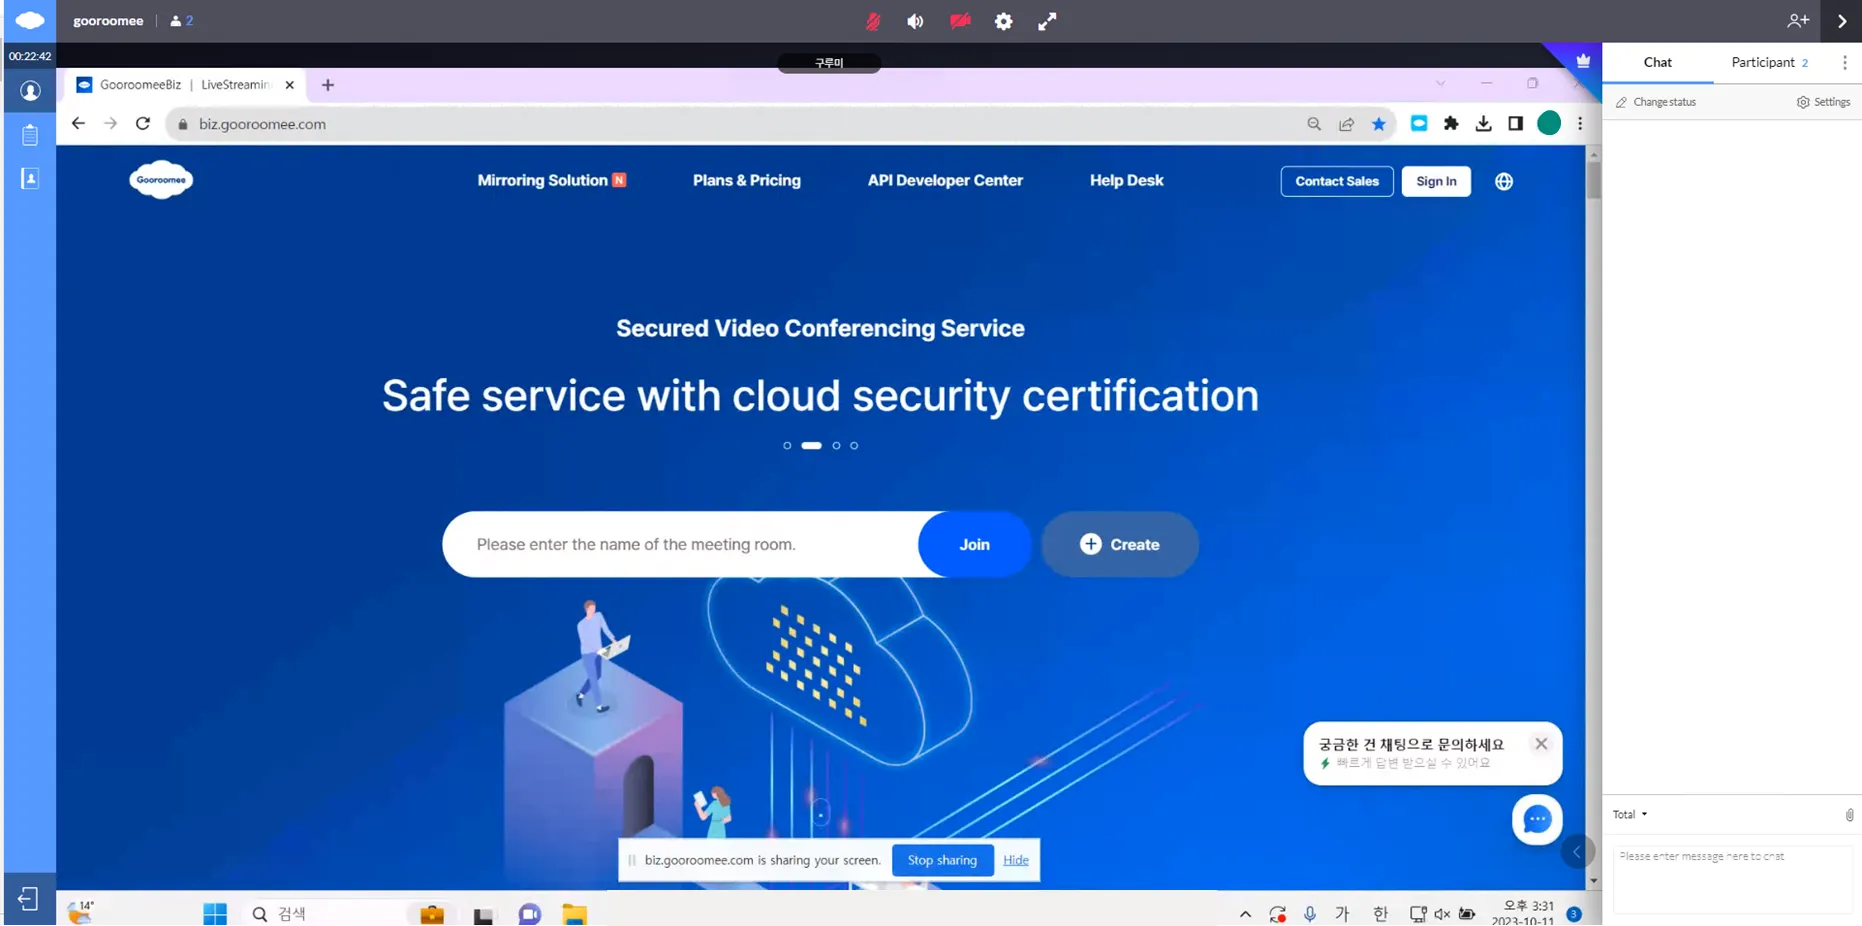Open the API Developer Center menu item
This screenshot has width=1862, height=926.
point(945,181)
